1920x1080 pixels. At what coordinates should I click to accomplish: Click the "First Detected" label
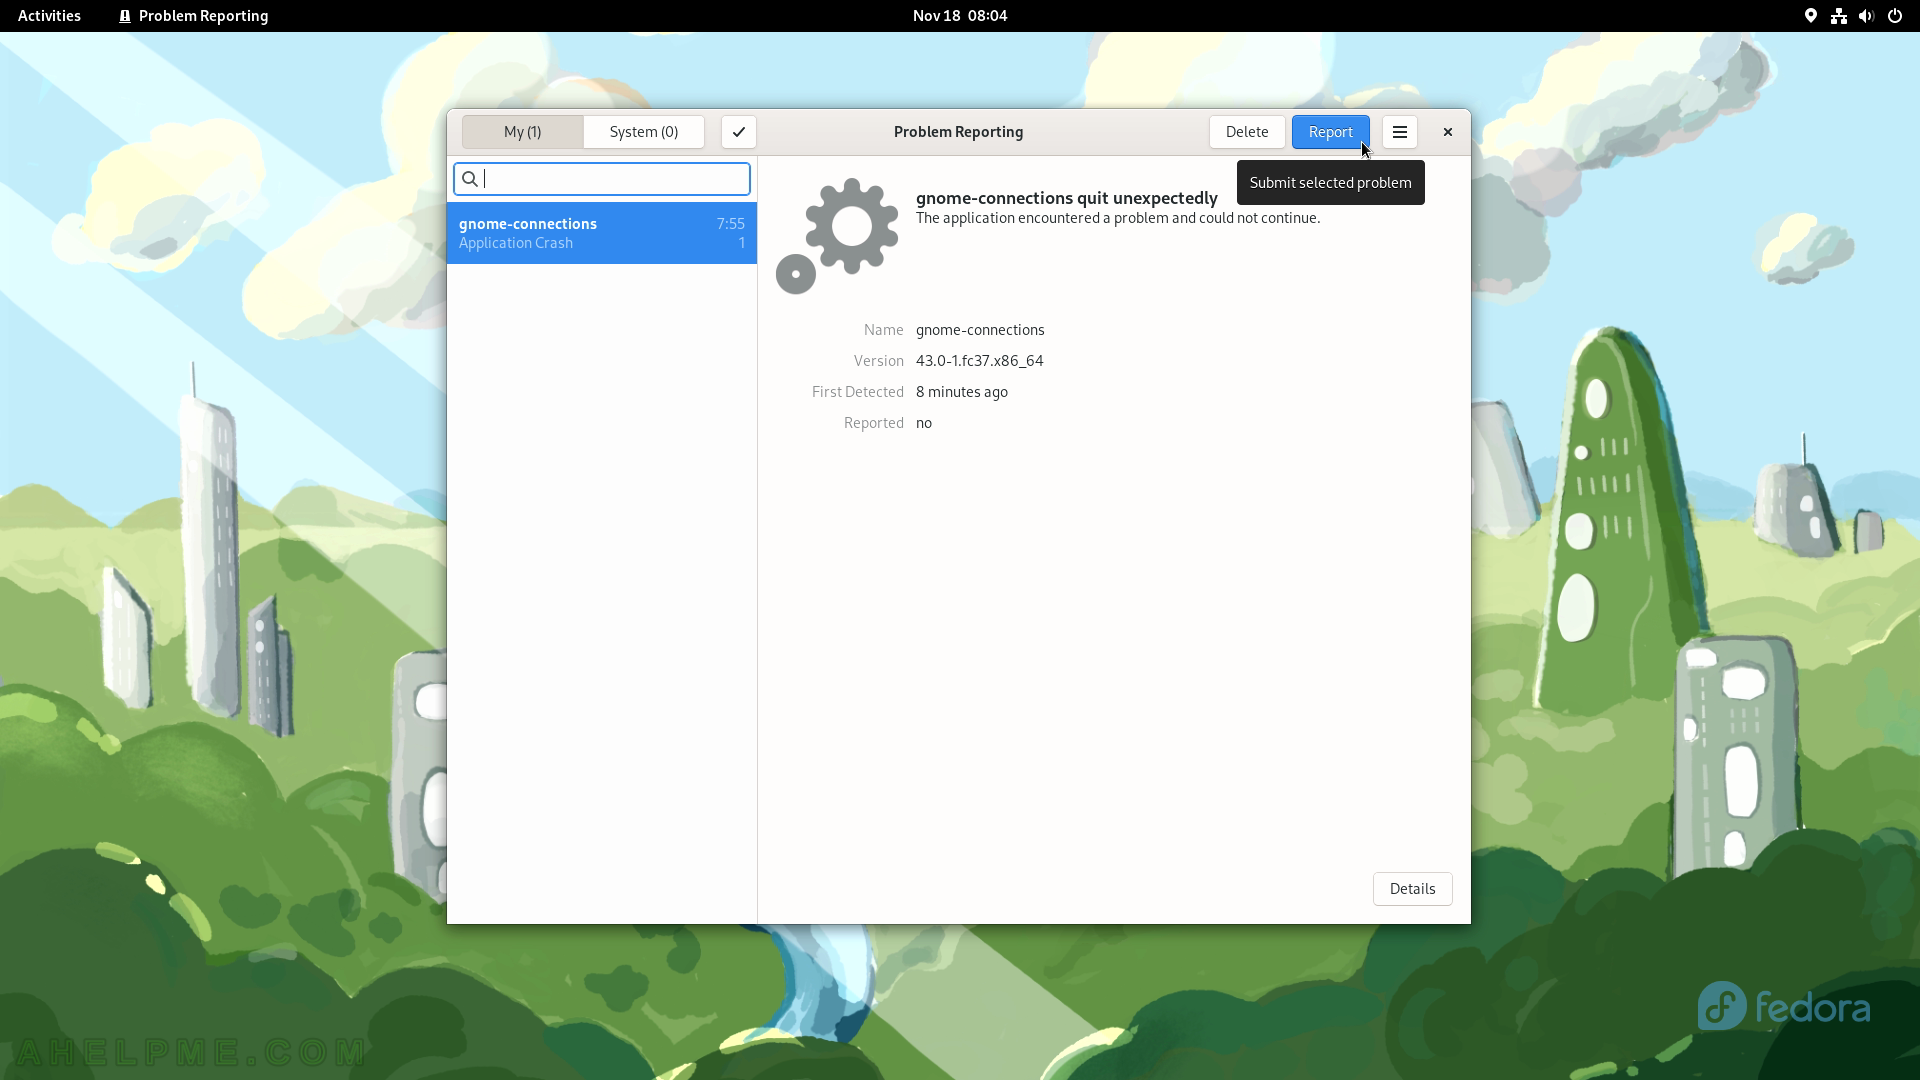click(x=857, y=392)
